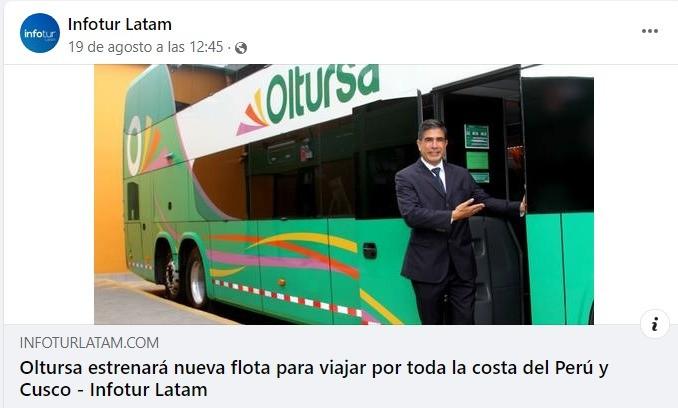Click the orange wall behind the bus
Screen dimensions: 678x408
(108, 169)
